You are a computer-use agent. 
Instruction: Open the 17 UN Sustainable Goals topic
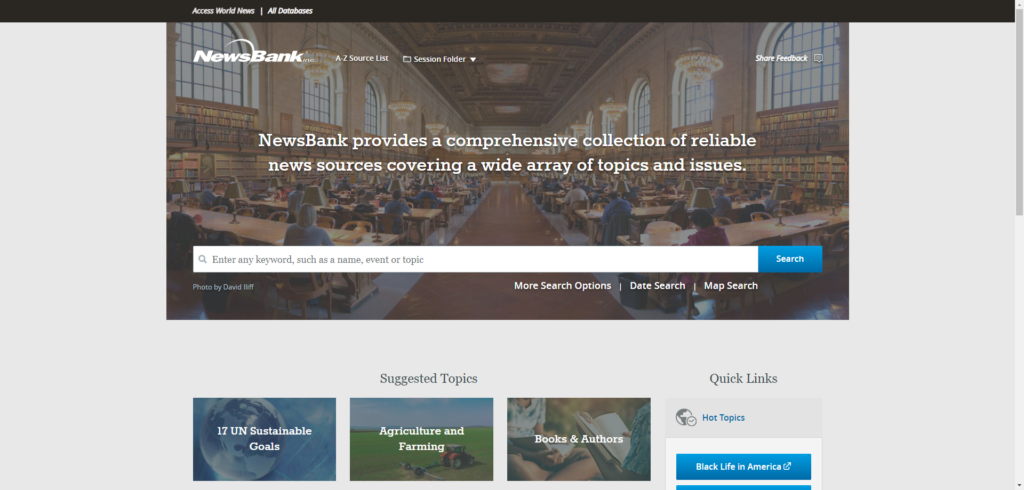click(264, 439)
